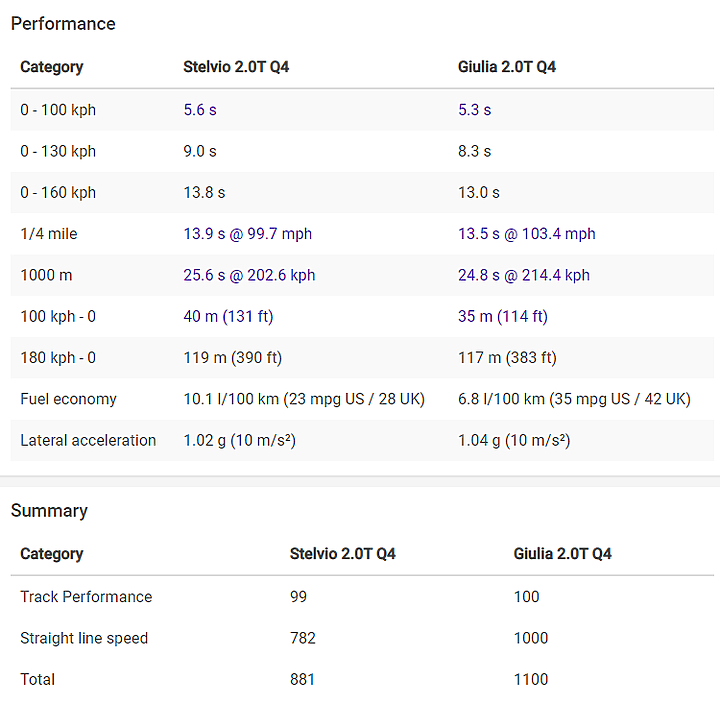The width and height of the screenshot is (720, 704).
Task: Click Giulia Total score 1100
Action: (x=531, y=679)
